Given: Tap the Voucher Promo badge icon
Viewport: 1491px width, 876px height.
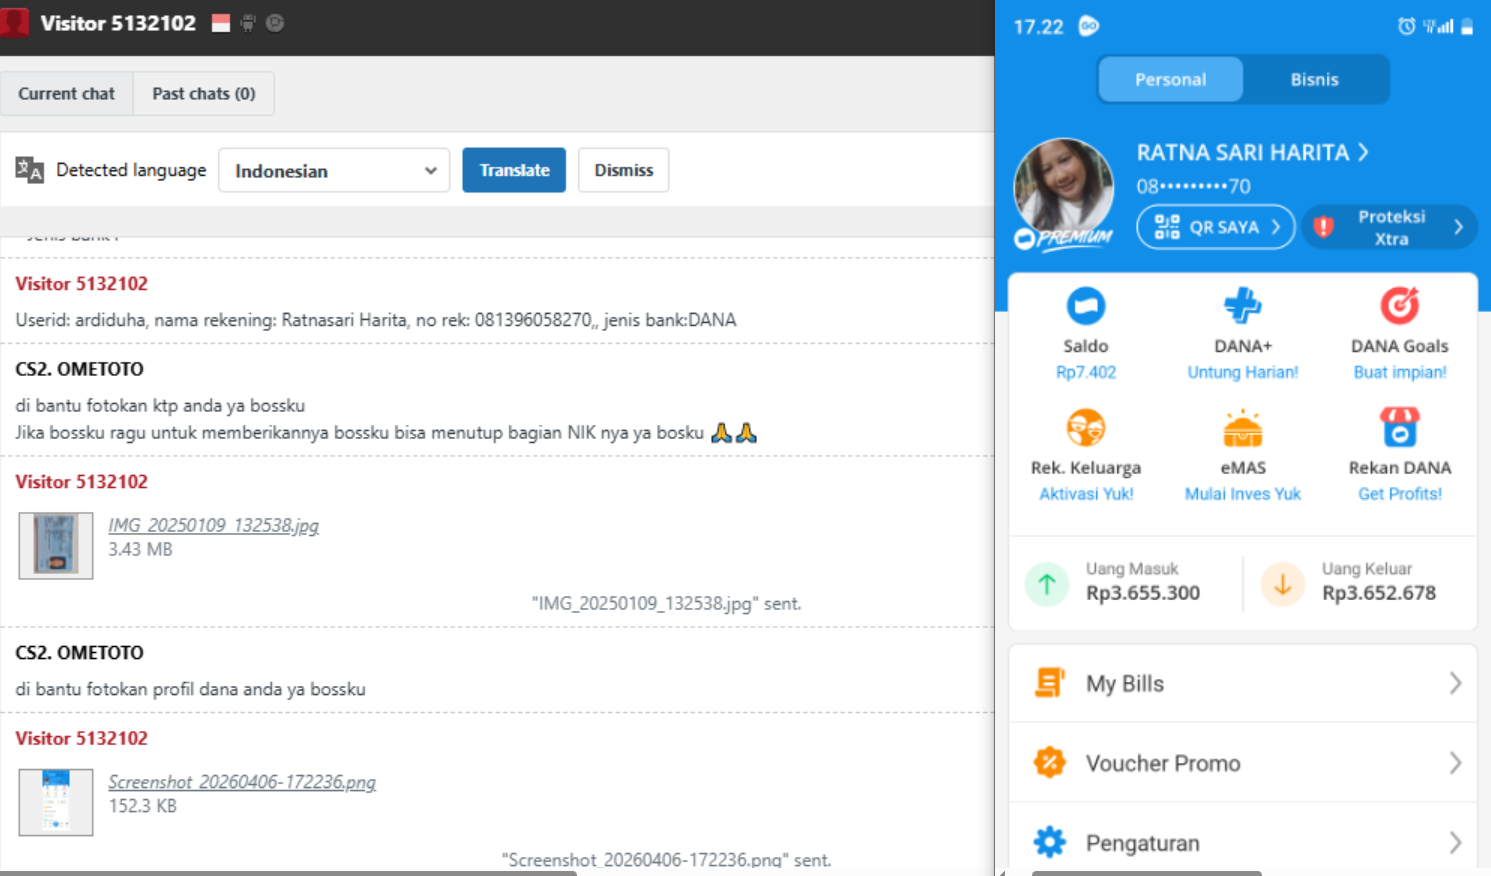Looking at the screenshot, I should (1050, 763).
